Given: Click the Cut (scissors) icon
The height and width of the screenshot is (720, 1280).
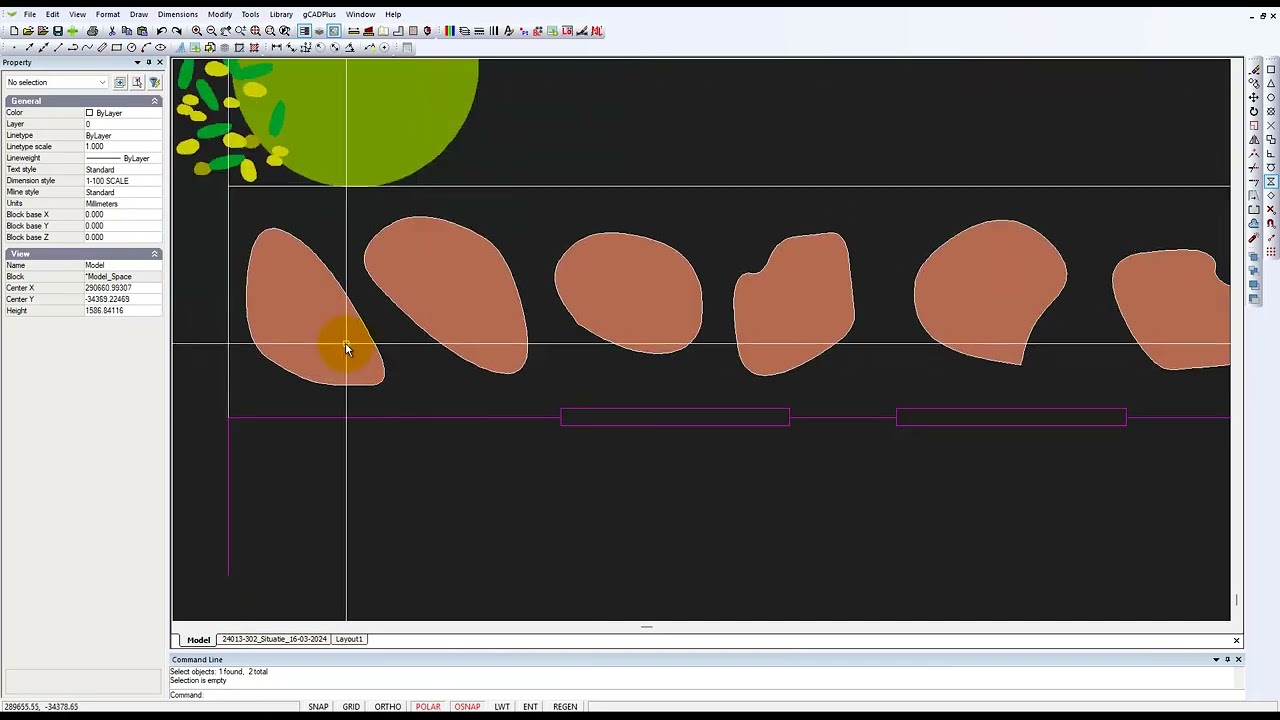Looking at the screenshot, I should (x=112, y=31).
